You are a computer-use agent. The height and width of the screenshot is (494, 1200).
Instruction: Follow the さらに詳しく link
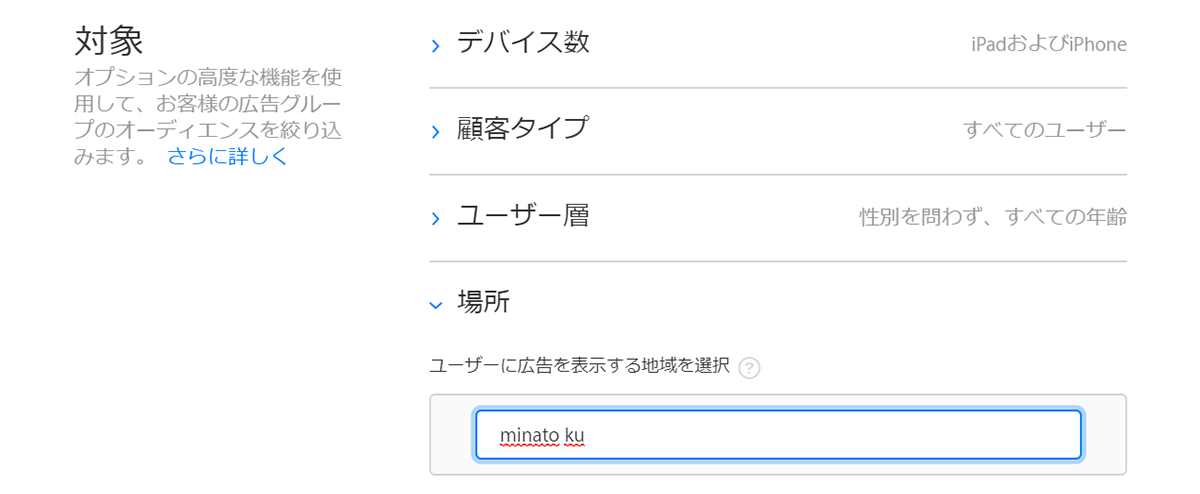pyautogui.click(x=228, y=156)
